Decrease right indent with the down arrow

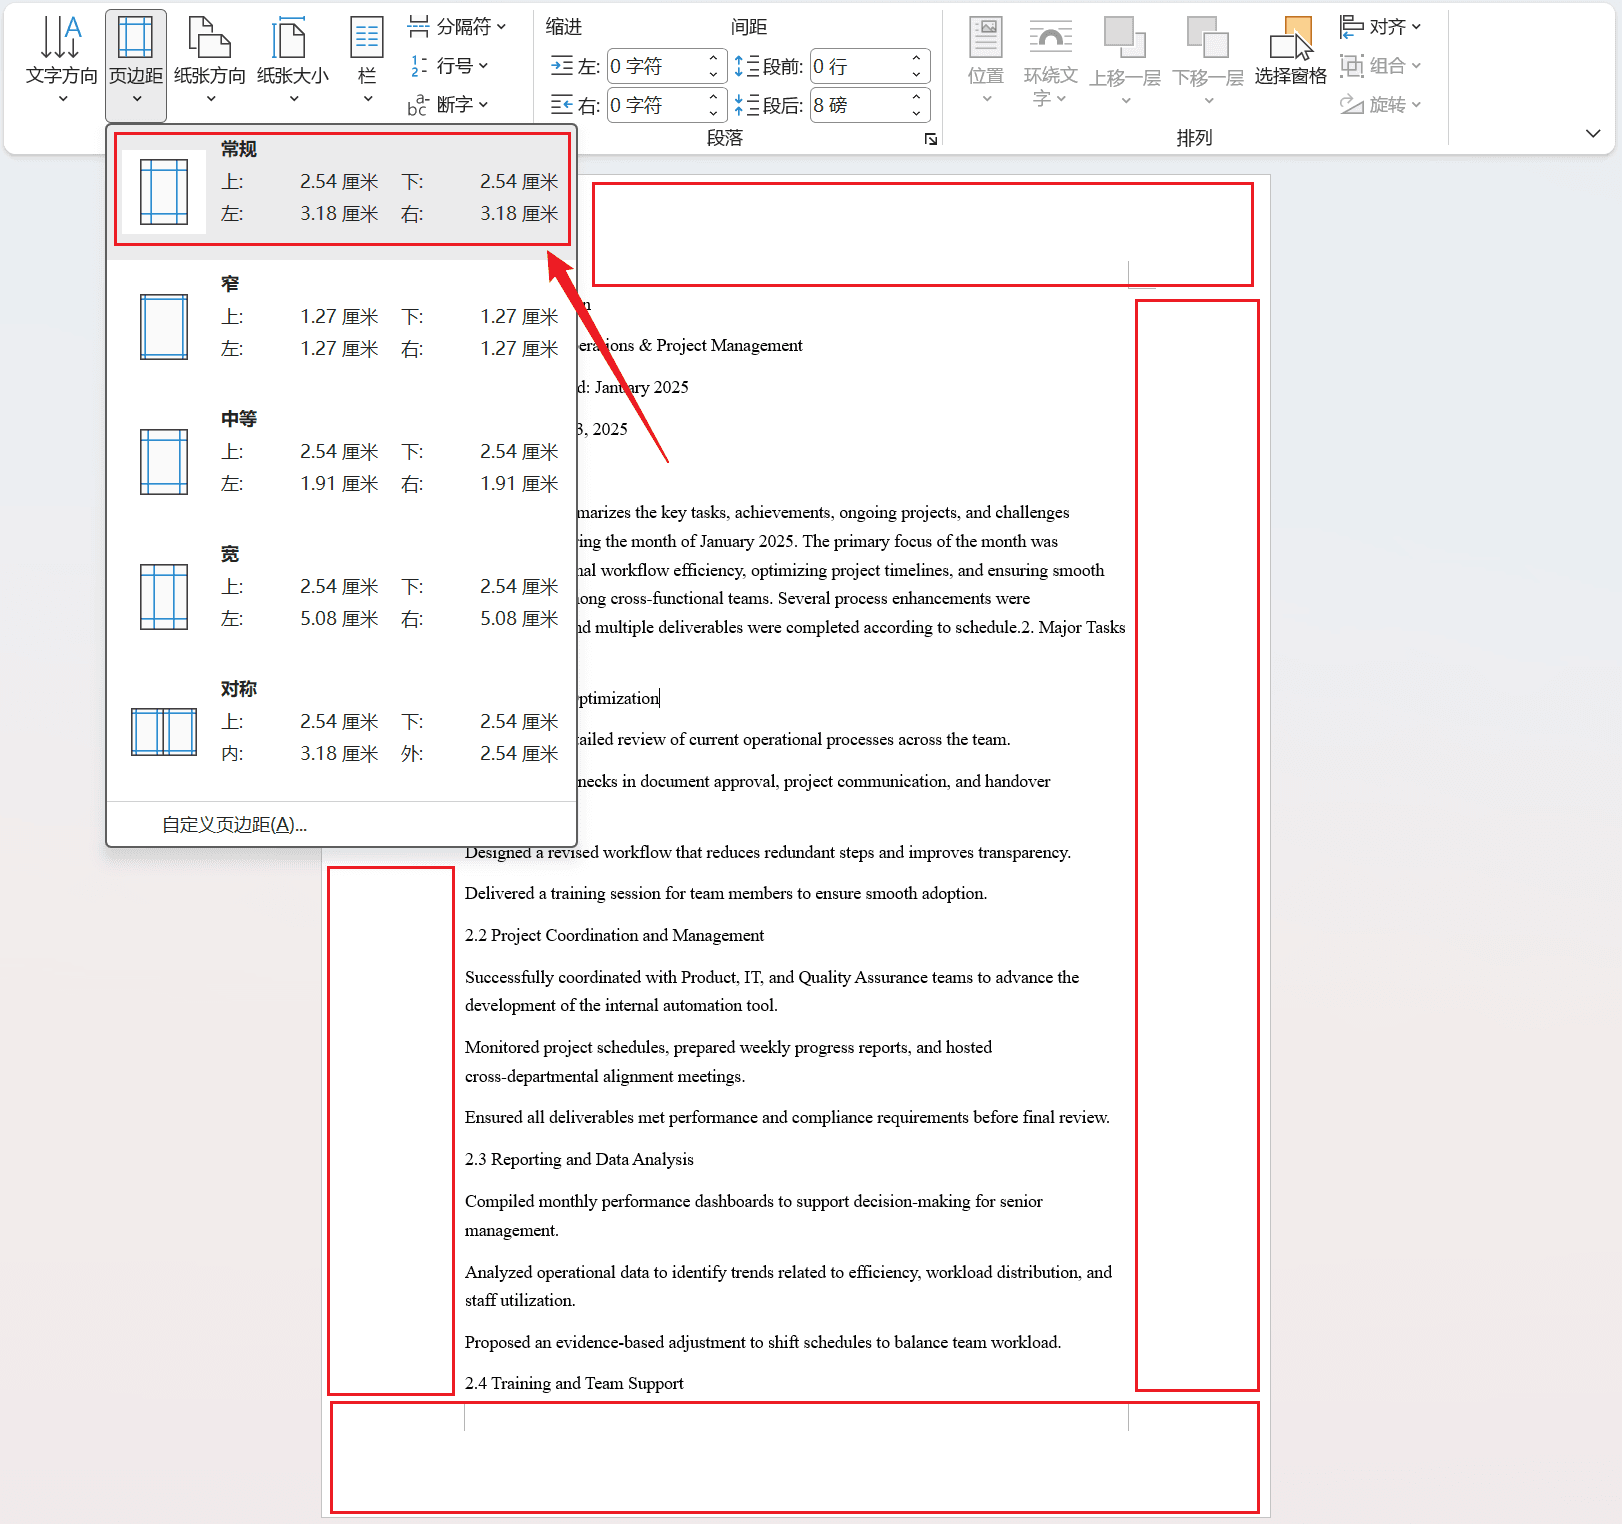point(713,113)
